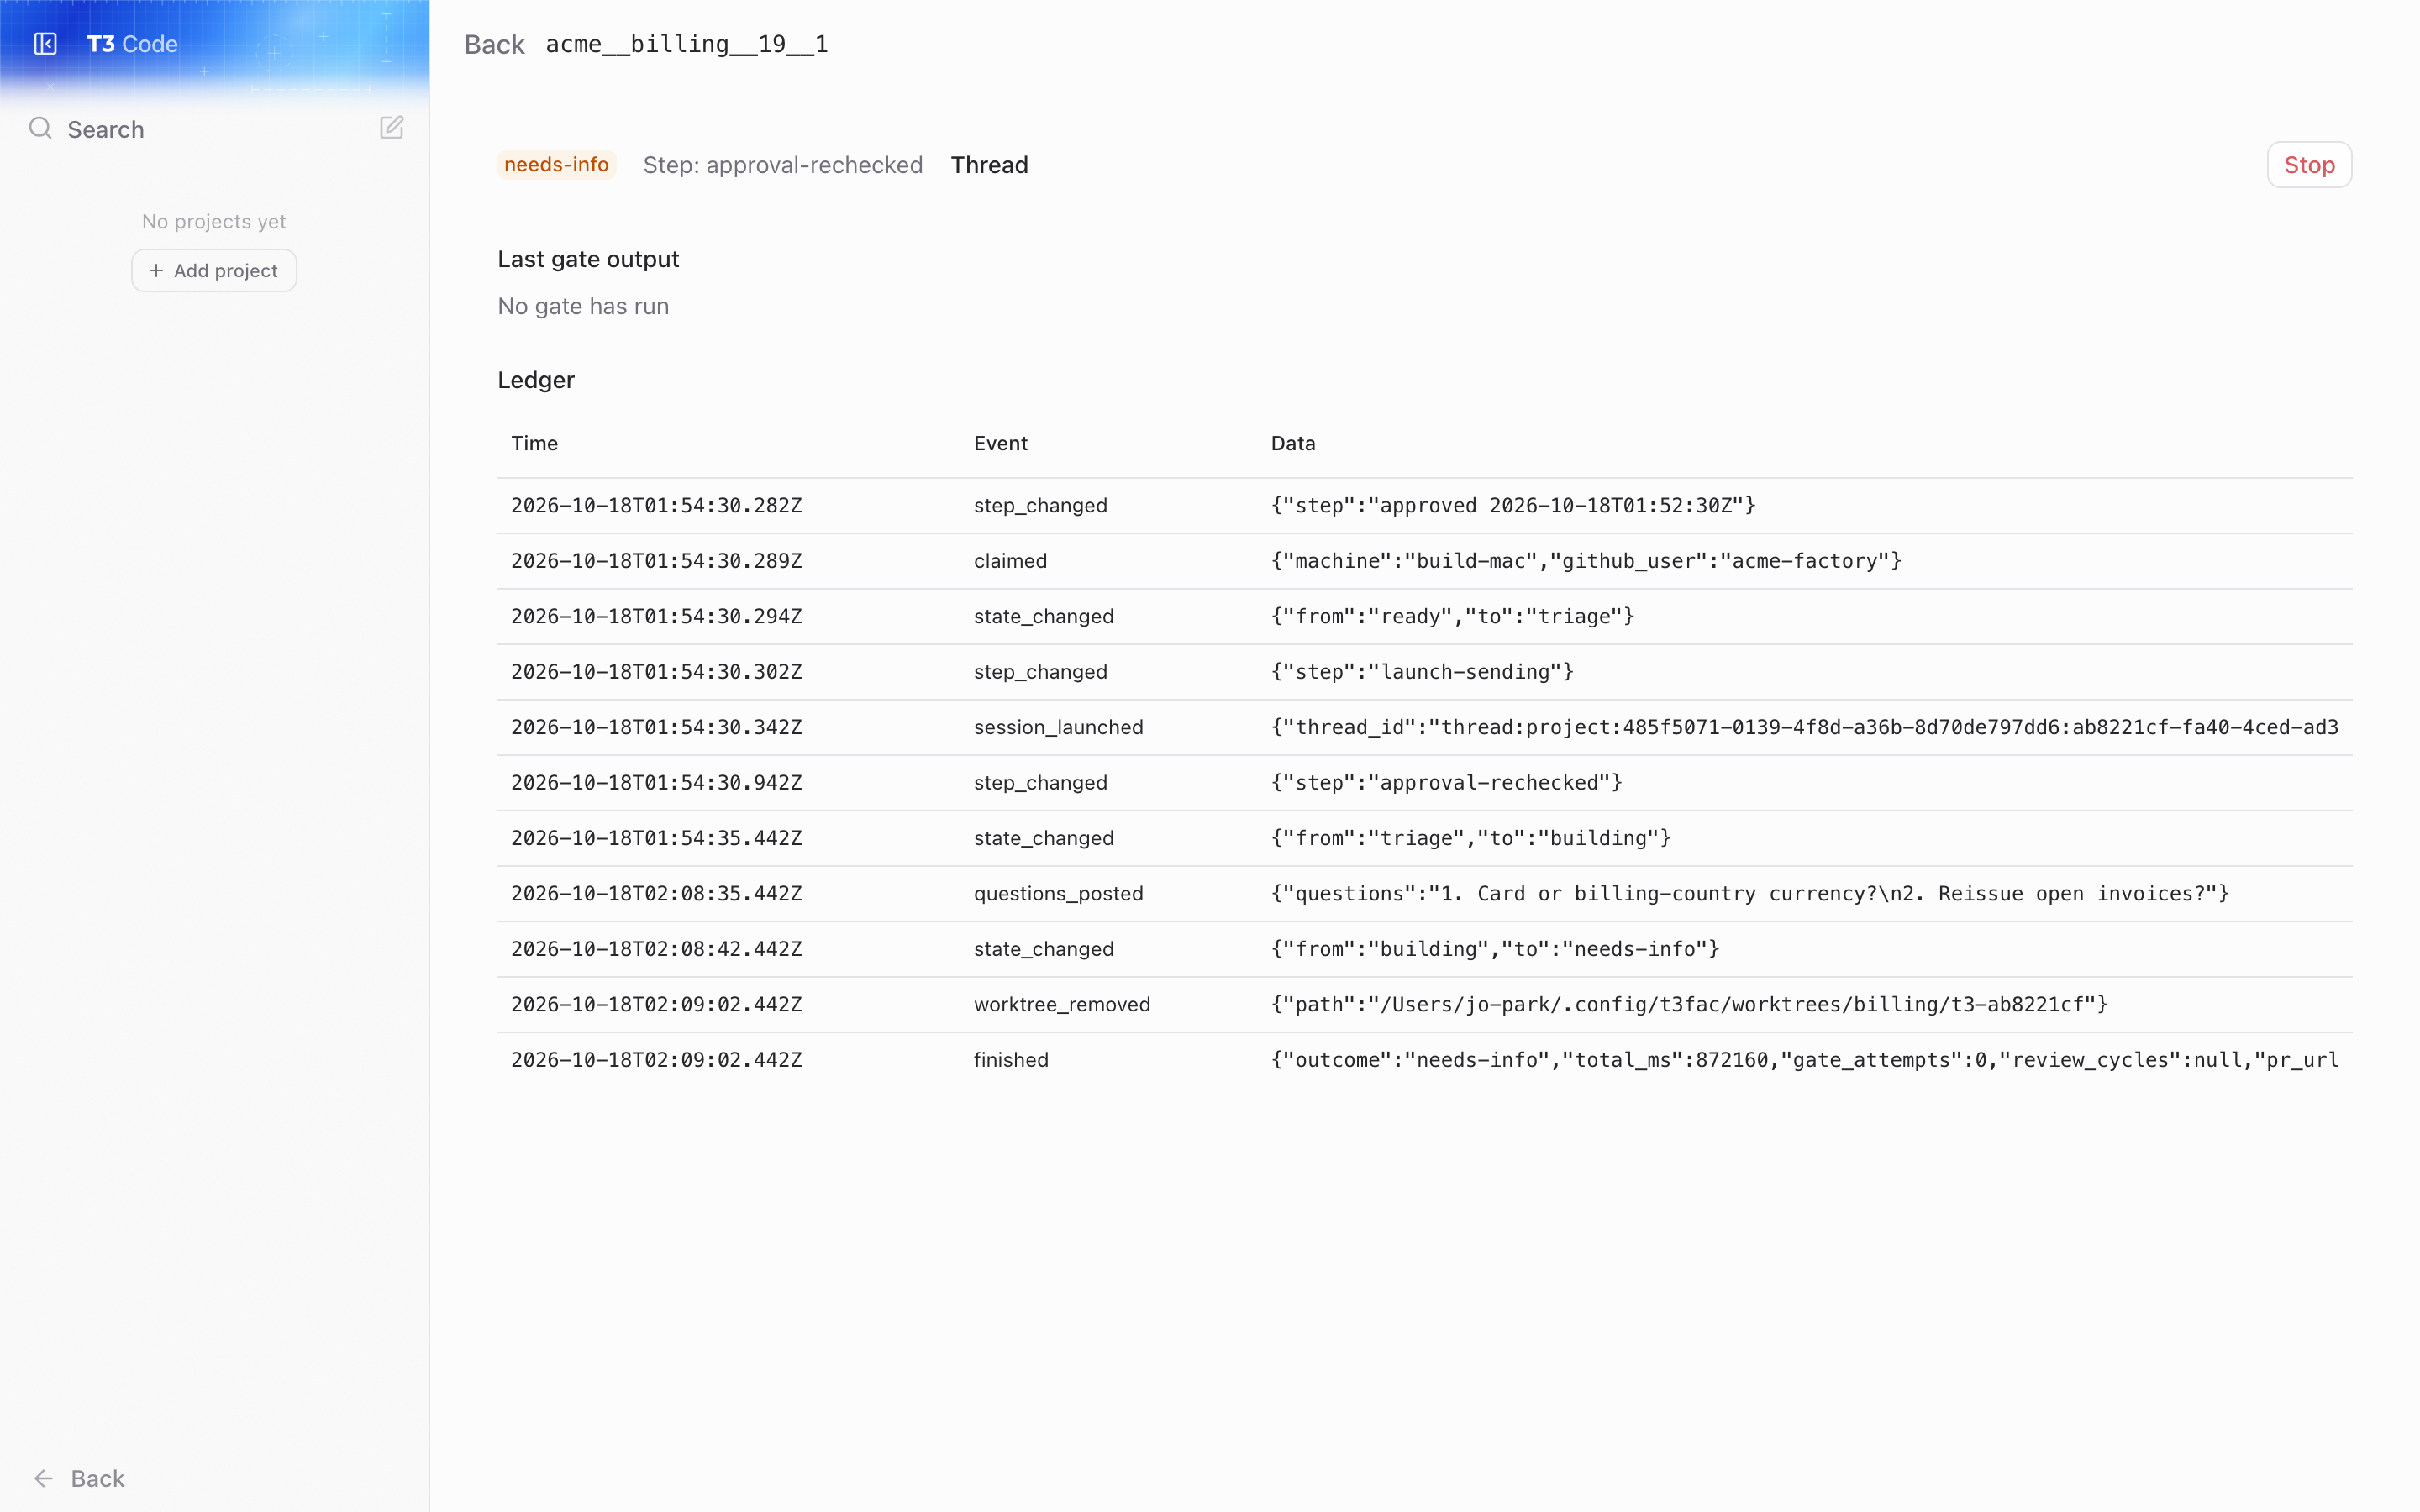Click the needs-info status badge

point(556,165)
